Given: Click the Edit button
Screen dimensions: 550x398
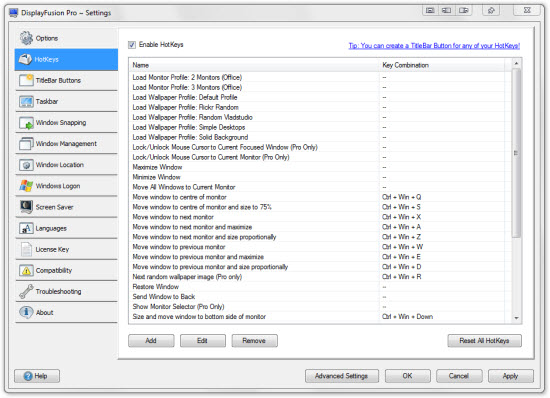Looking at the screenshot, I should [202, 340].
